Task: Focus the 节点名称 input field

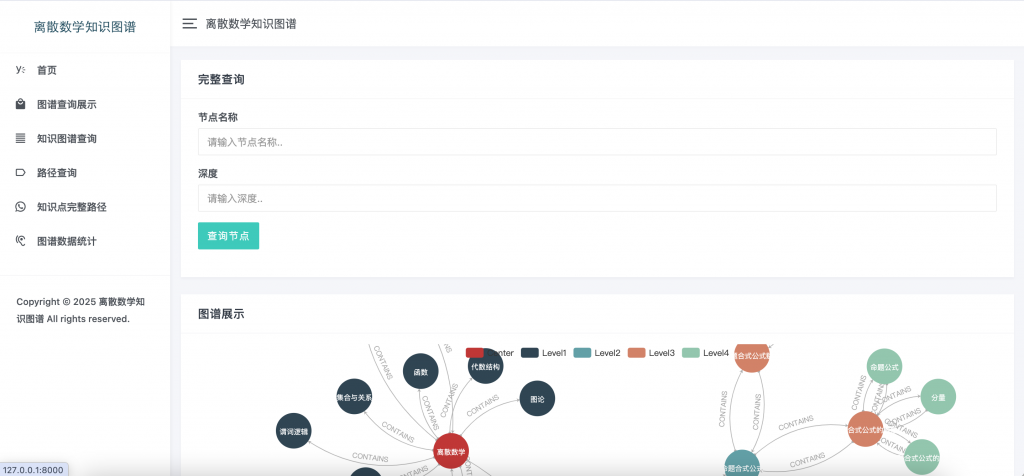Action: coord(597,142)
